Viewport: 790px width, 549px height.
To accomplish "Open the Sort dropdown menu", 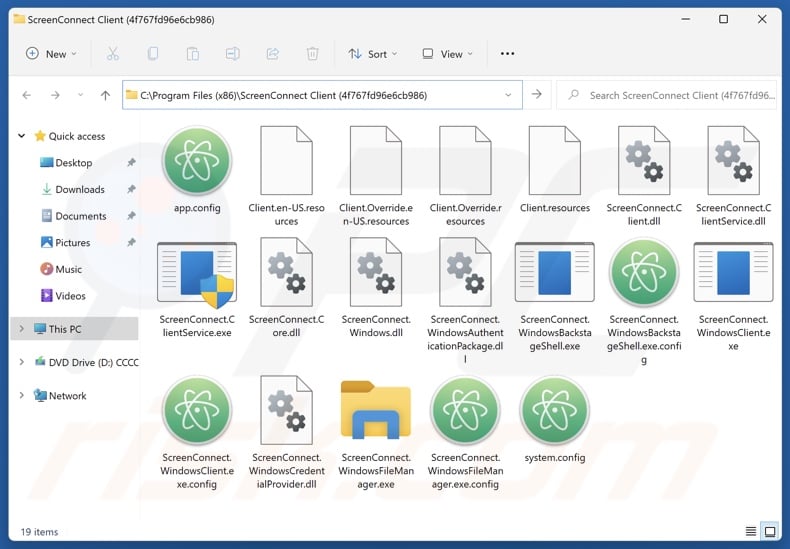I will [373, 54].
